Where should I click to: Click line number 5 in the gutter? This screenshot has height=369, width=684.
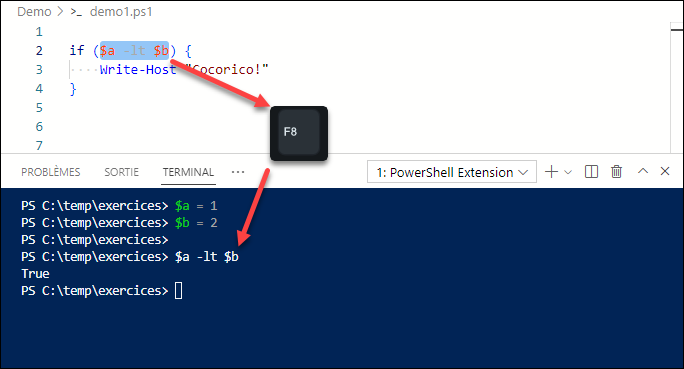pos(39,108)
